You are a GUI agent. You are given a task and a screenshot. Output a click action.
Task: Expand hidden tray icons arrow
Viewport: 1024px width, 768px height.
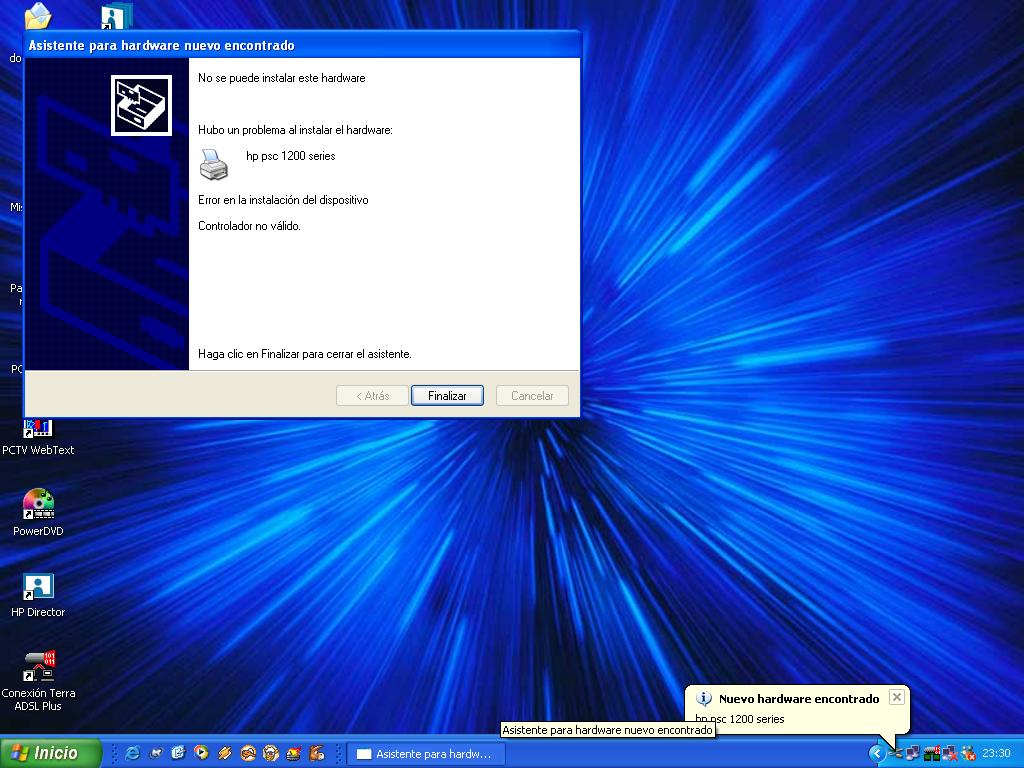tap(876, 754)
